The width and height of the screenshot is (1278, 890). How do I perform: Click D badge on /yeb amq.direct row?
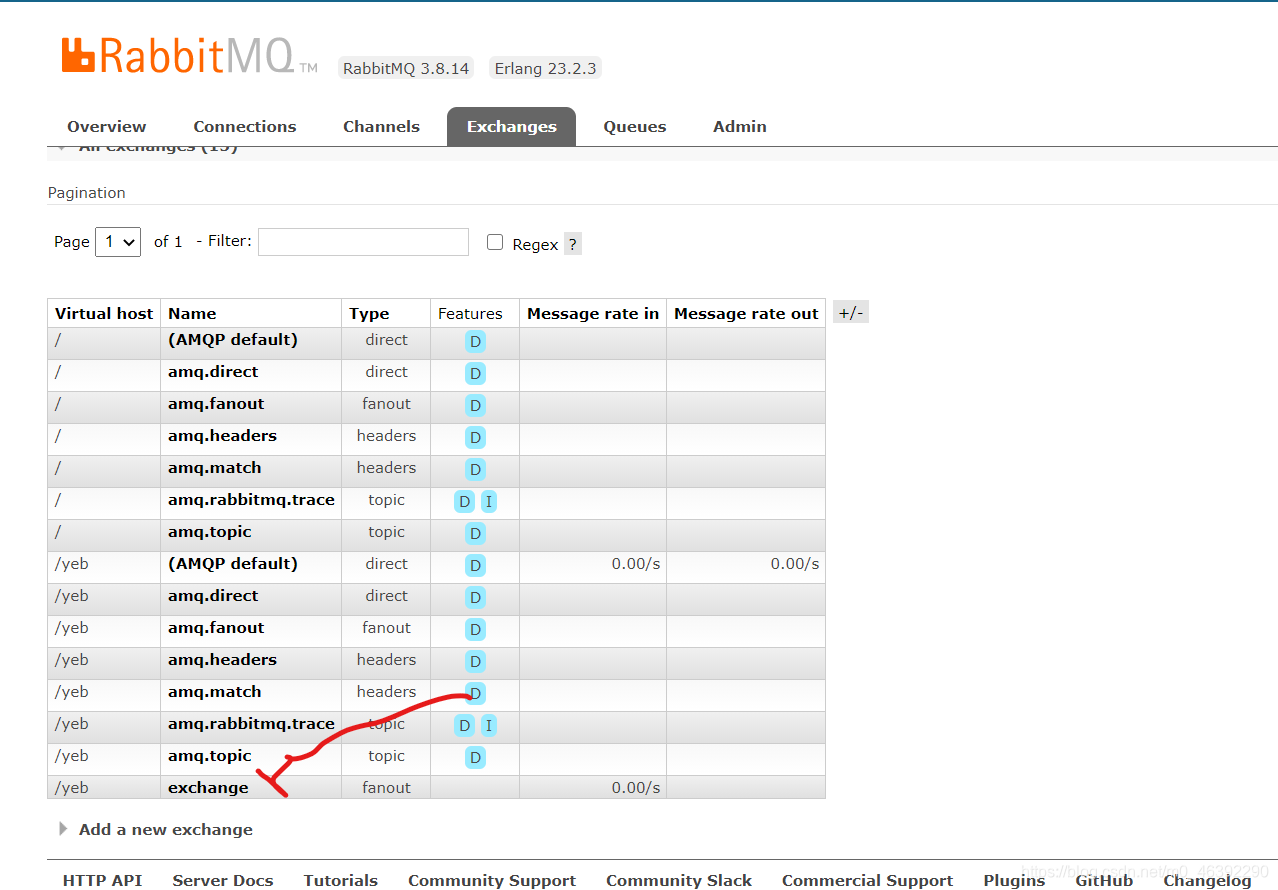[475, 598]
